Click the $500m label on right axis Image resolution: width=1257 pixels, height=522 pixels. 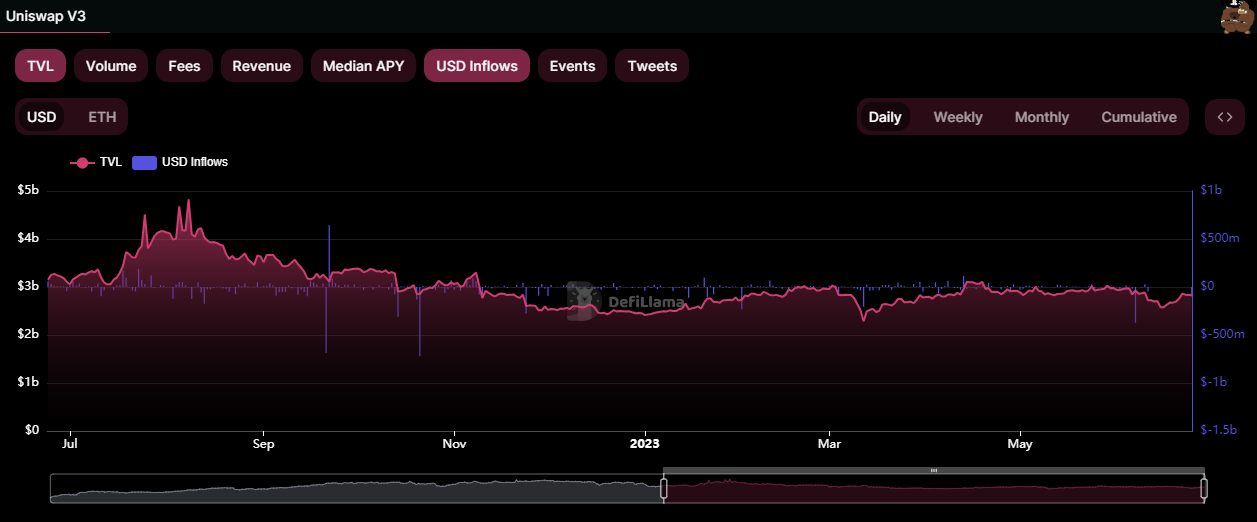(x=1220, y=238)
